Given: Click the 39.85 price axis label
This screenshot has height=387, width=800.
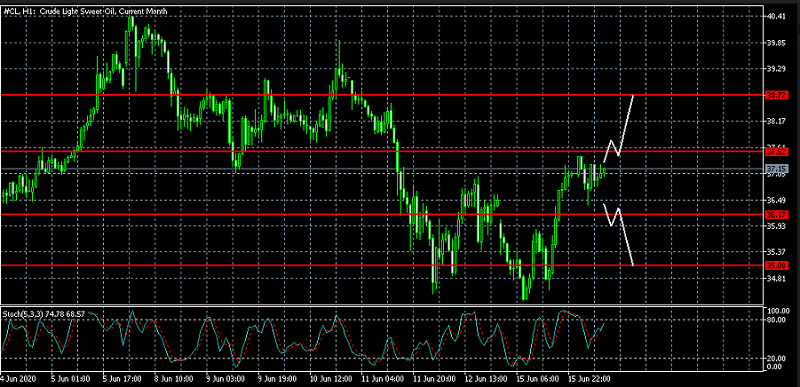Looking at the screenshot, I should 777,43.
